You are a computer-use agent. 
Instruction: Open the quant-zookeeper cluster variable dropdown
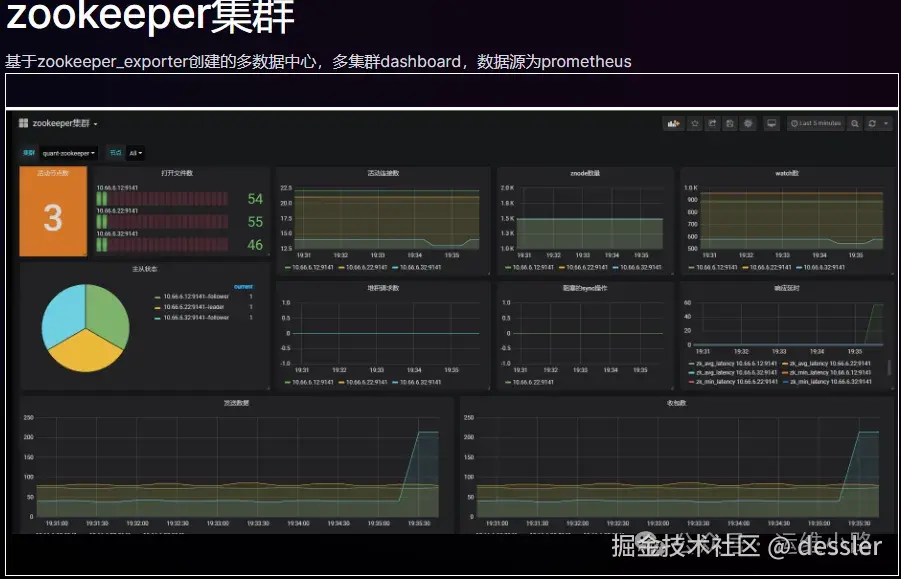point(69,153)
